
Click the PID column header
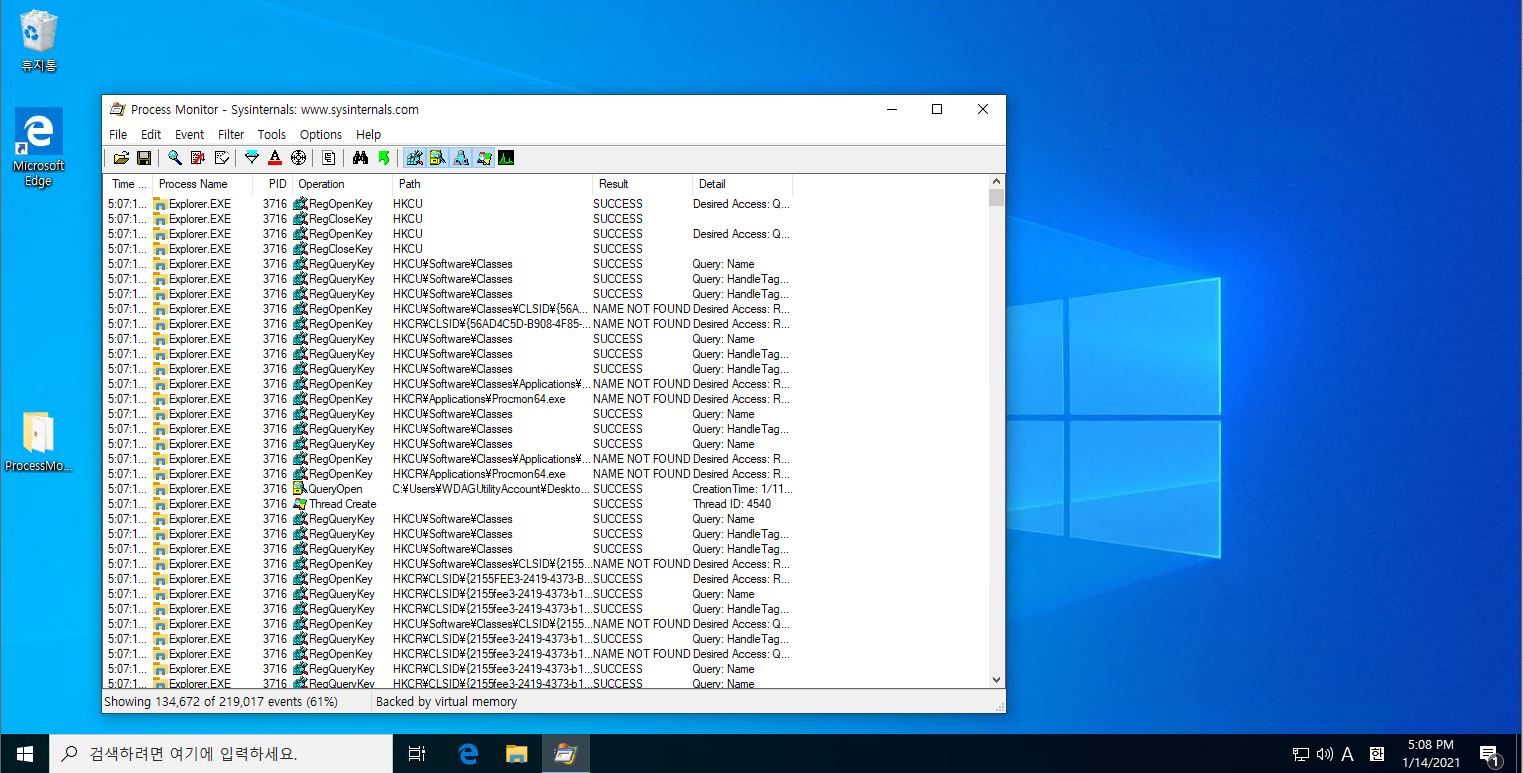272,184
